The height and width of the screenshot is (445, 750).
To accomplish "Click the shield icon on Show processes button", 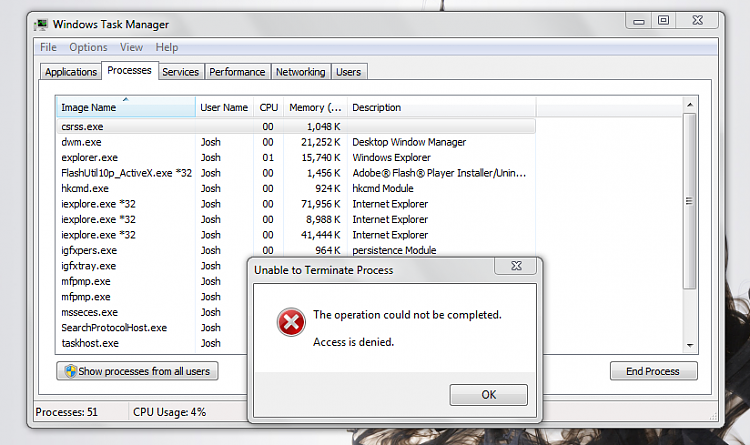I will [70, 371].
